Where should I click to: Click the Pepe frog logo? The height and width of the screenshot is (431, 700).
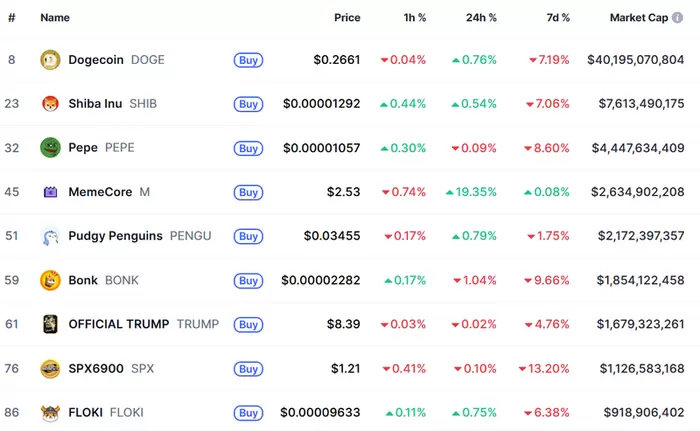(x=50, y=148)
